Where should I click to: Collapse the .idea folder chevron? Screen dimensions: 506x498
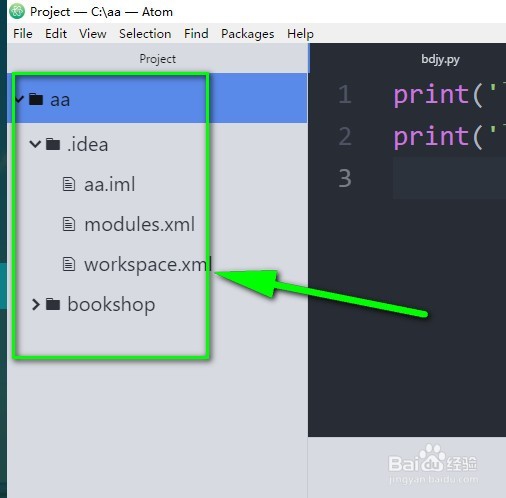click(x=35, y=144)
